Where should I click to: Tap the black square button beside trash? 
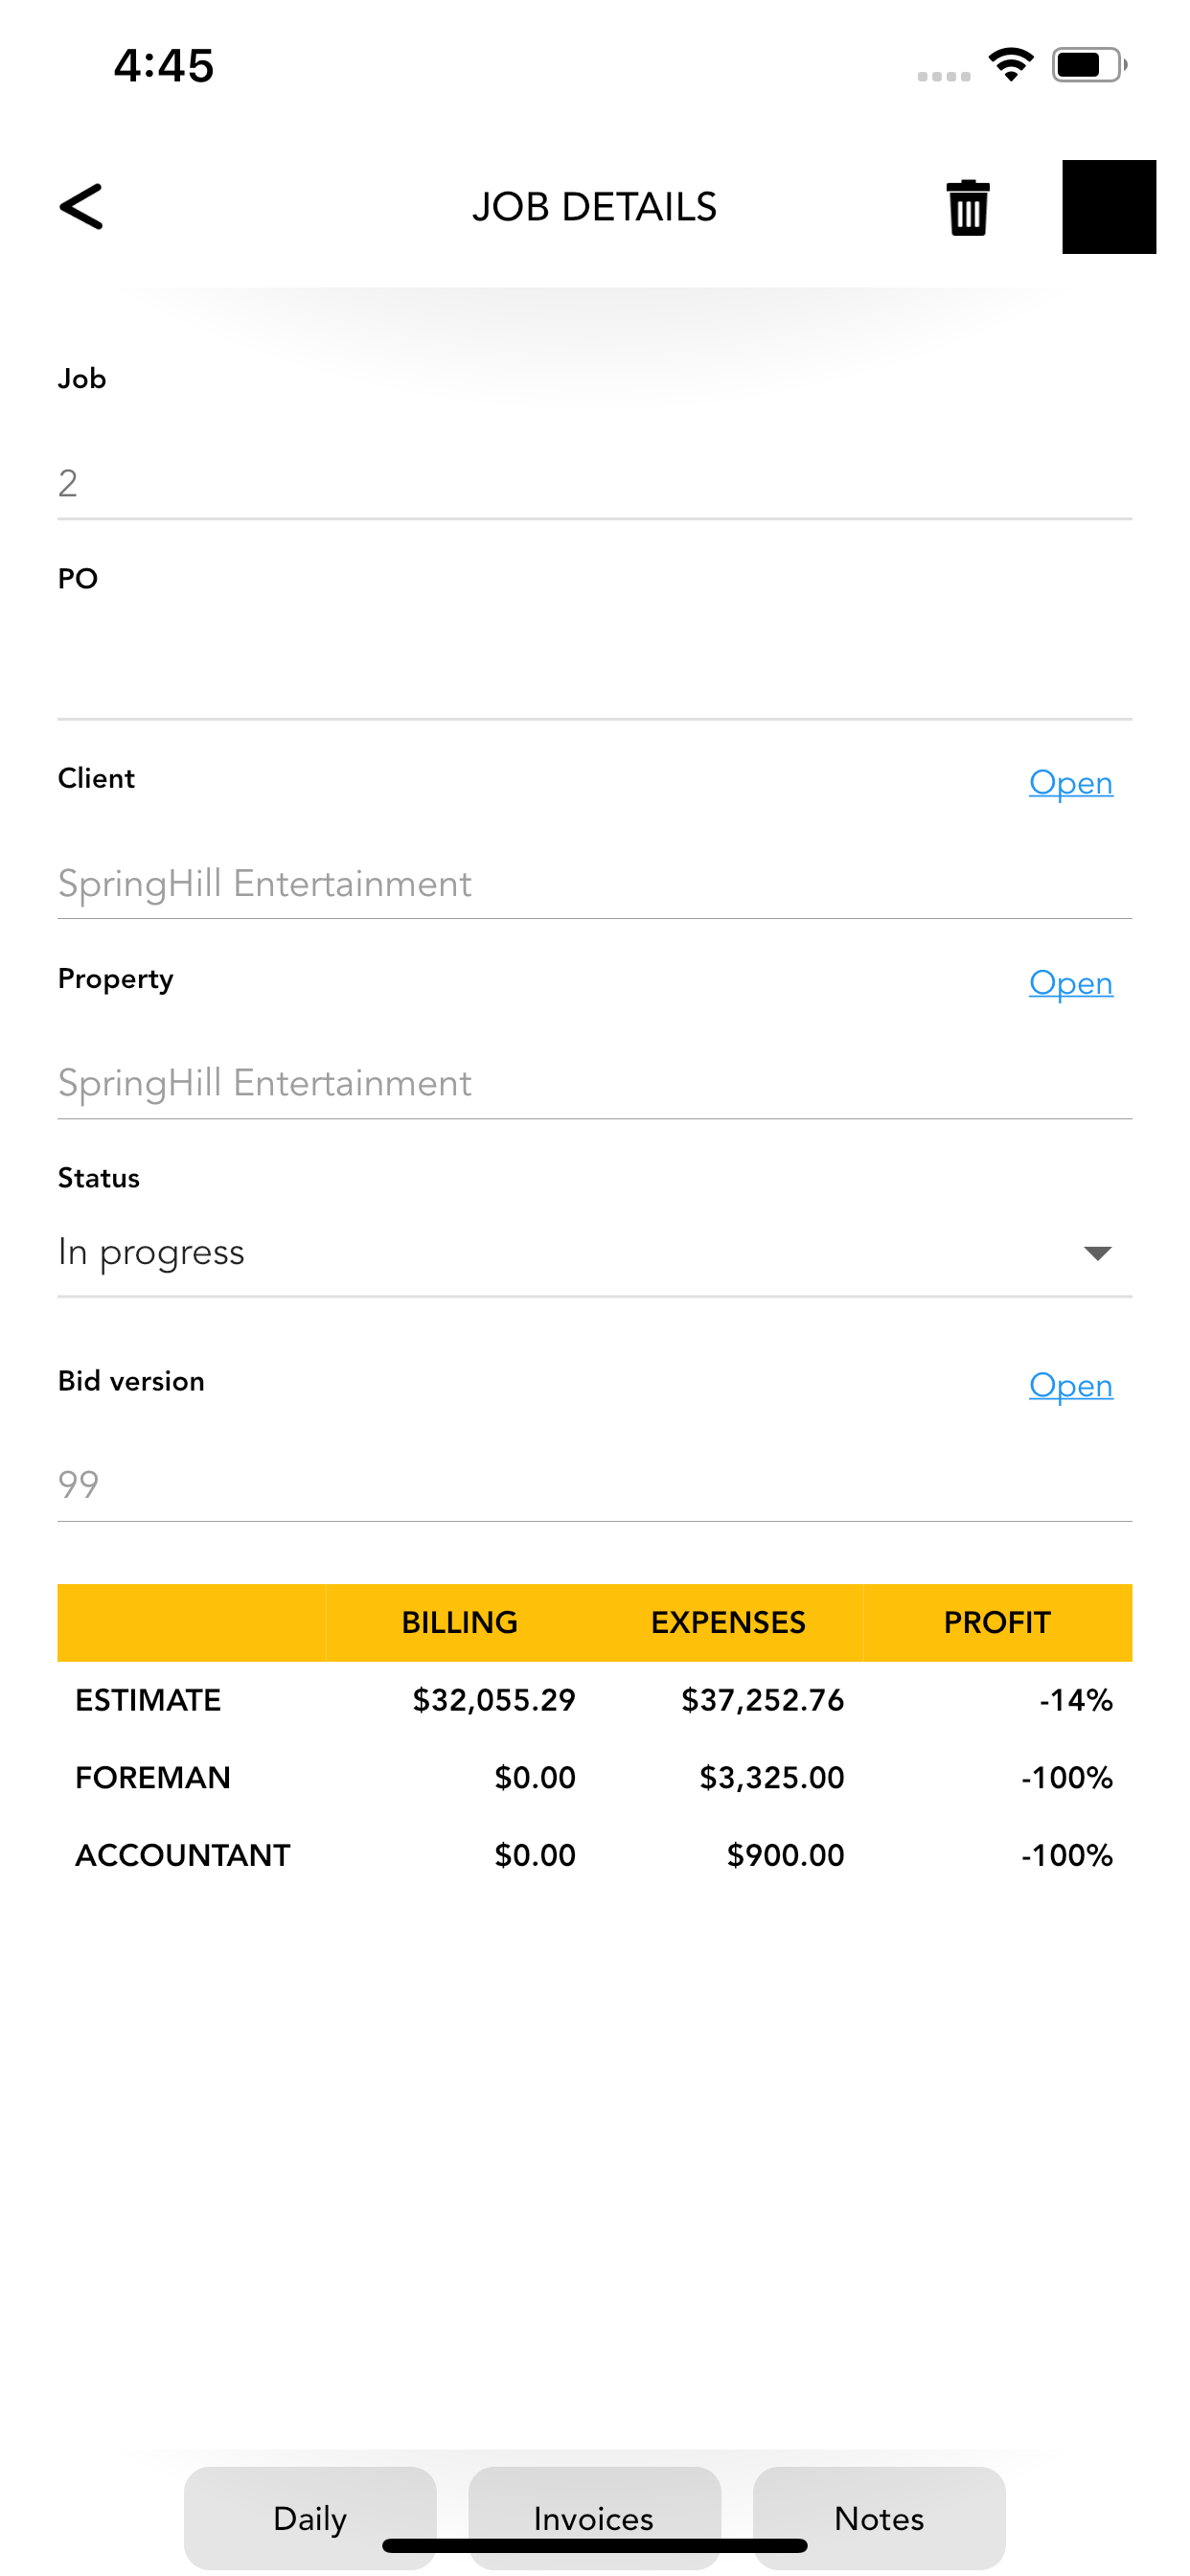(1108, 207)
